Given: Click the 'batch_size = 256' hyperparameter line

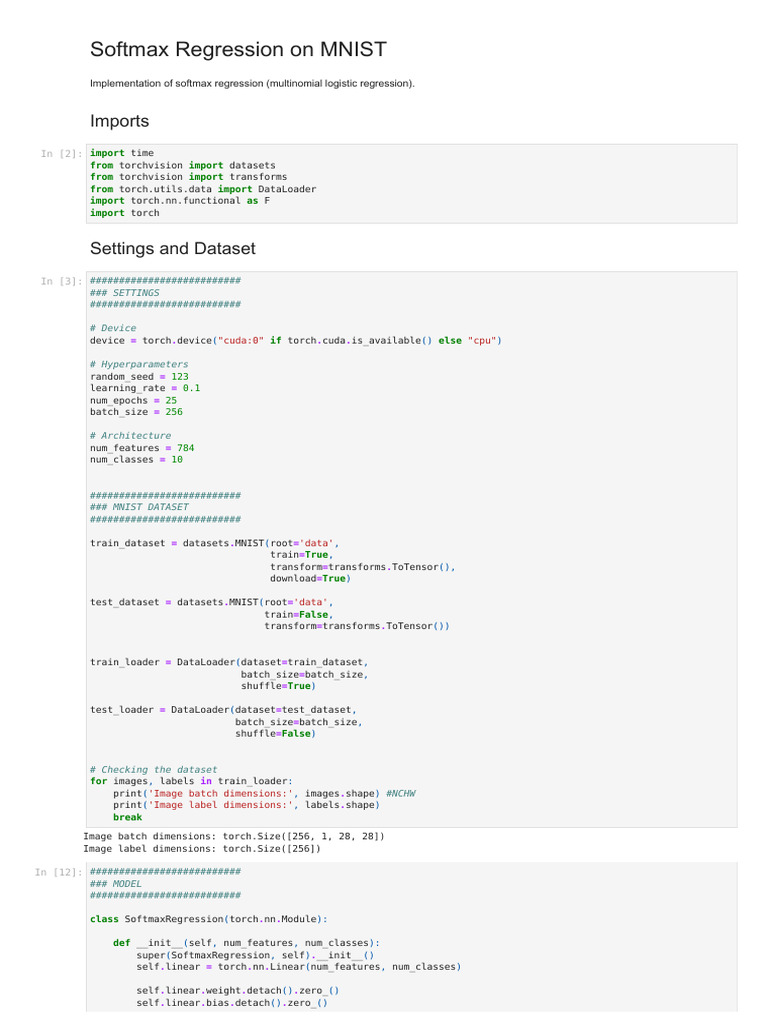Looking at the screenshot, I should coord(136,412).
